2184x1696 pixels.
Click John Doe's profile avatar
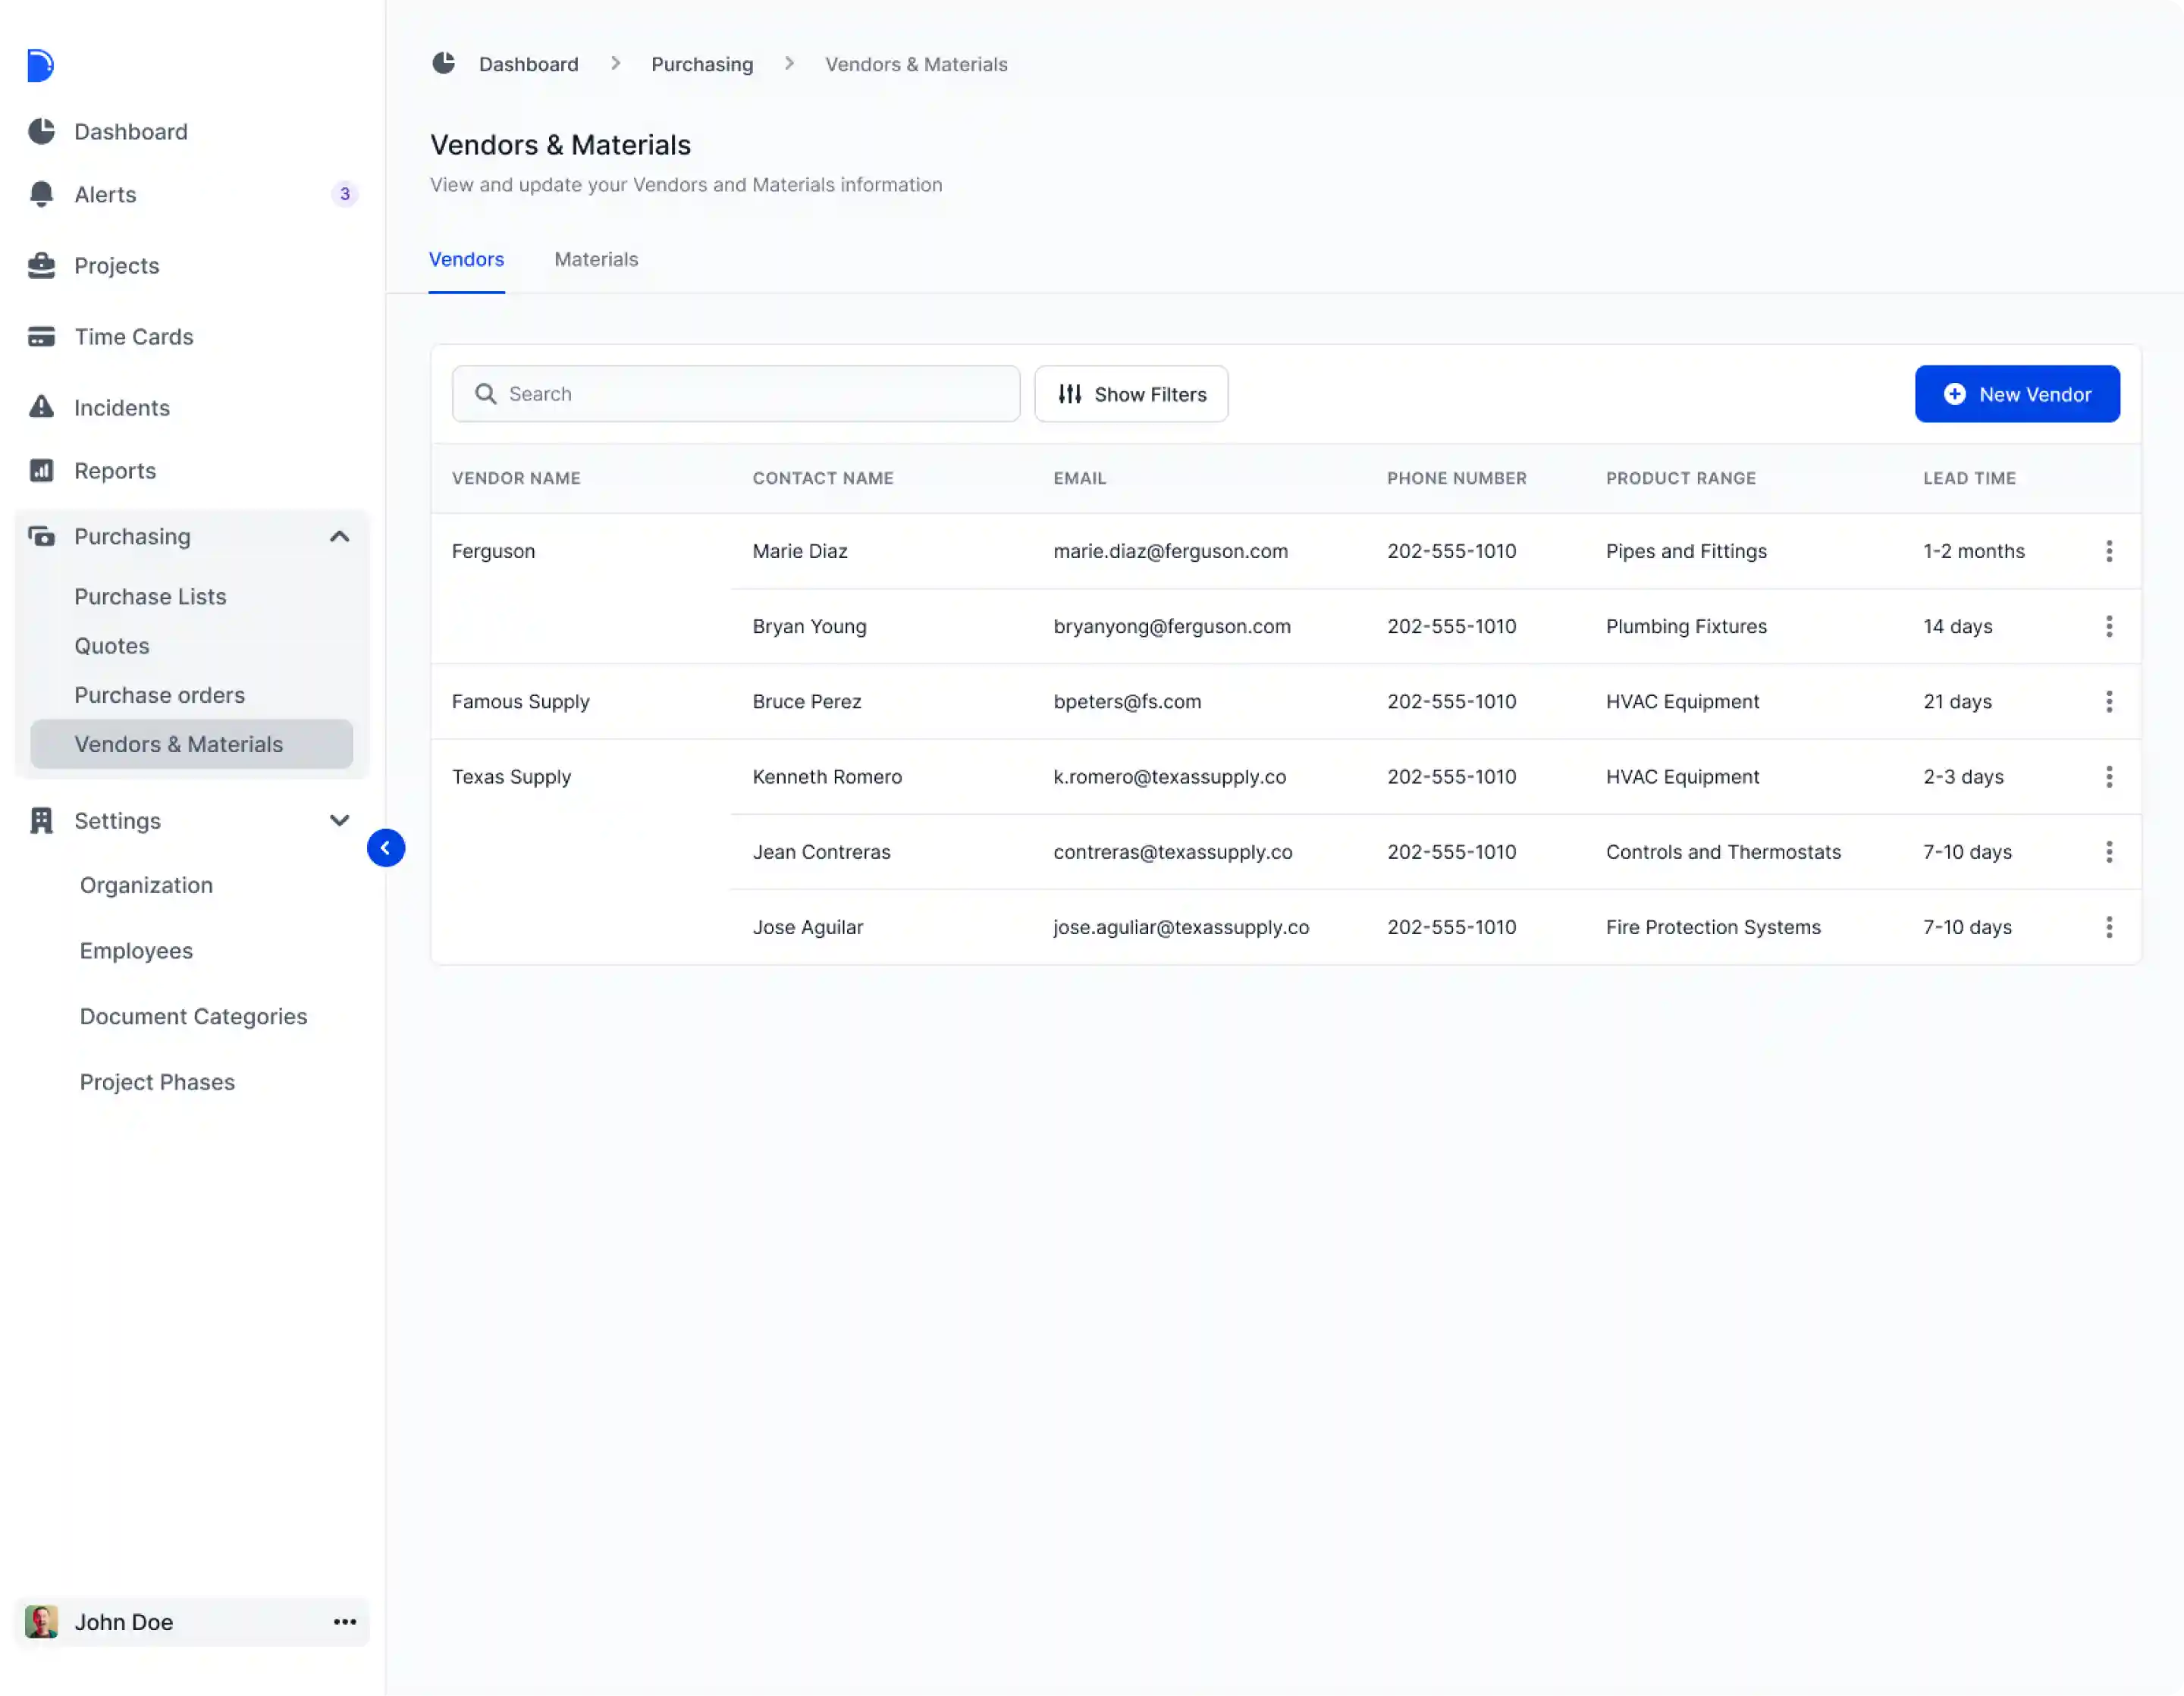41,1622
